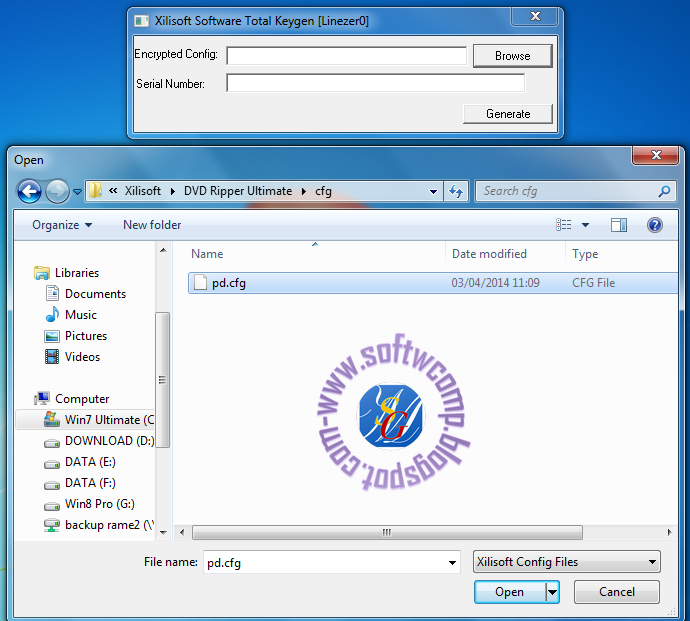Select Computer in the navigation pane
Image resolution: width=690 pixels, height=621 pixels.
(x=82, y=399)
